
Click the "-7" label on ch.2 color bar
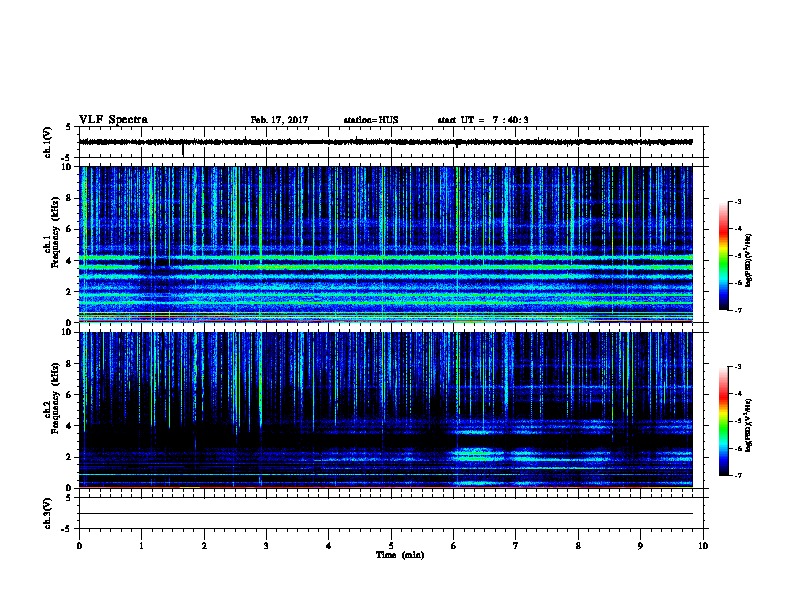(x=737, y=475)
